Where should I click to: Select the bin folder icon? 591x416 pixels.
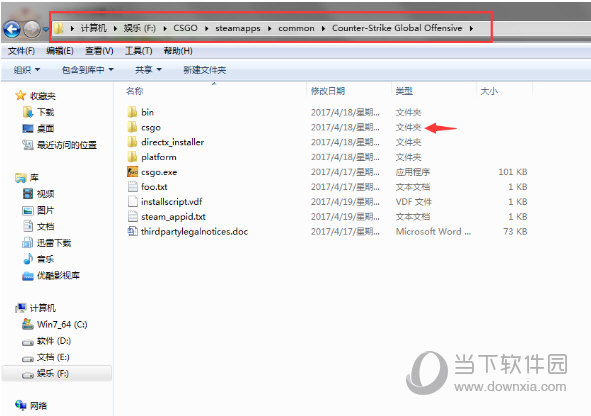[x=132, y=112]
